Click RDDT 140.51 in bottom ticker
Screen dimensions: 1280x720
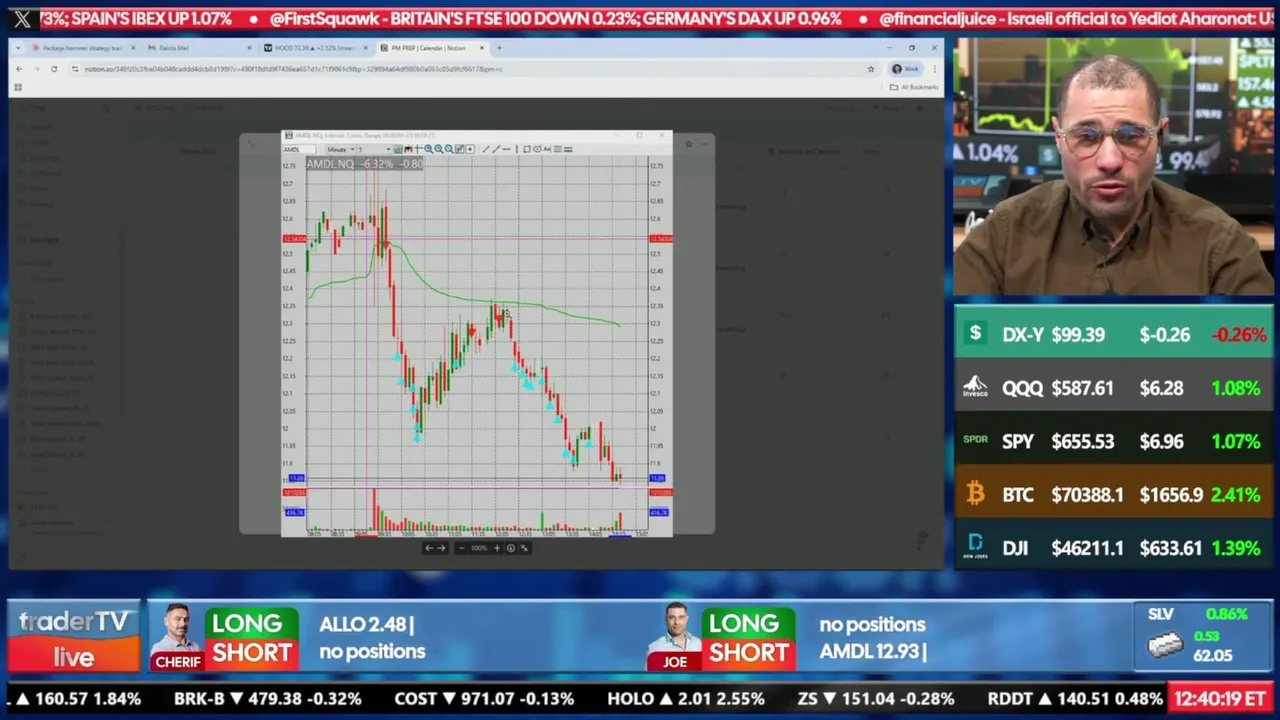click(x=1075, y=698)
